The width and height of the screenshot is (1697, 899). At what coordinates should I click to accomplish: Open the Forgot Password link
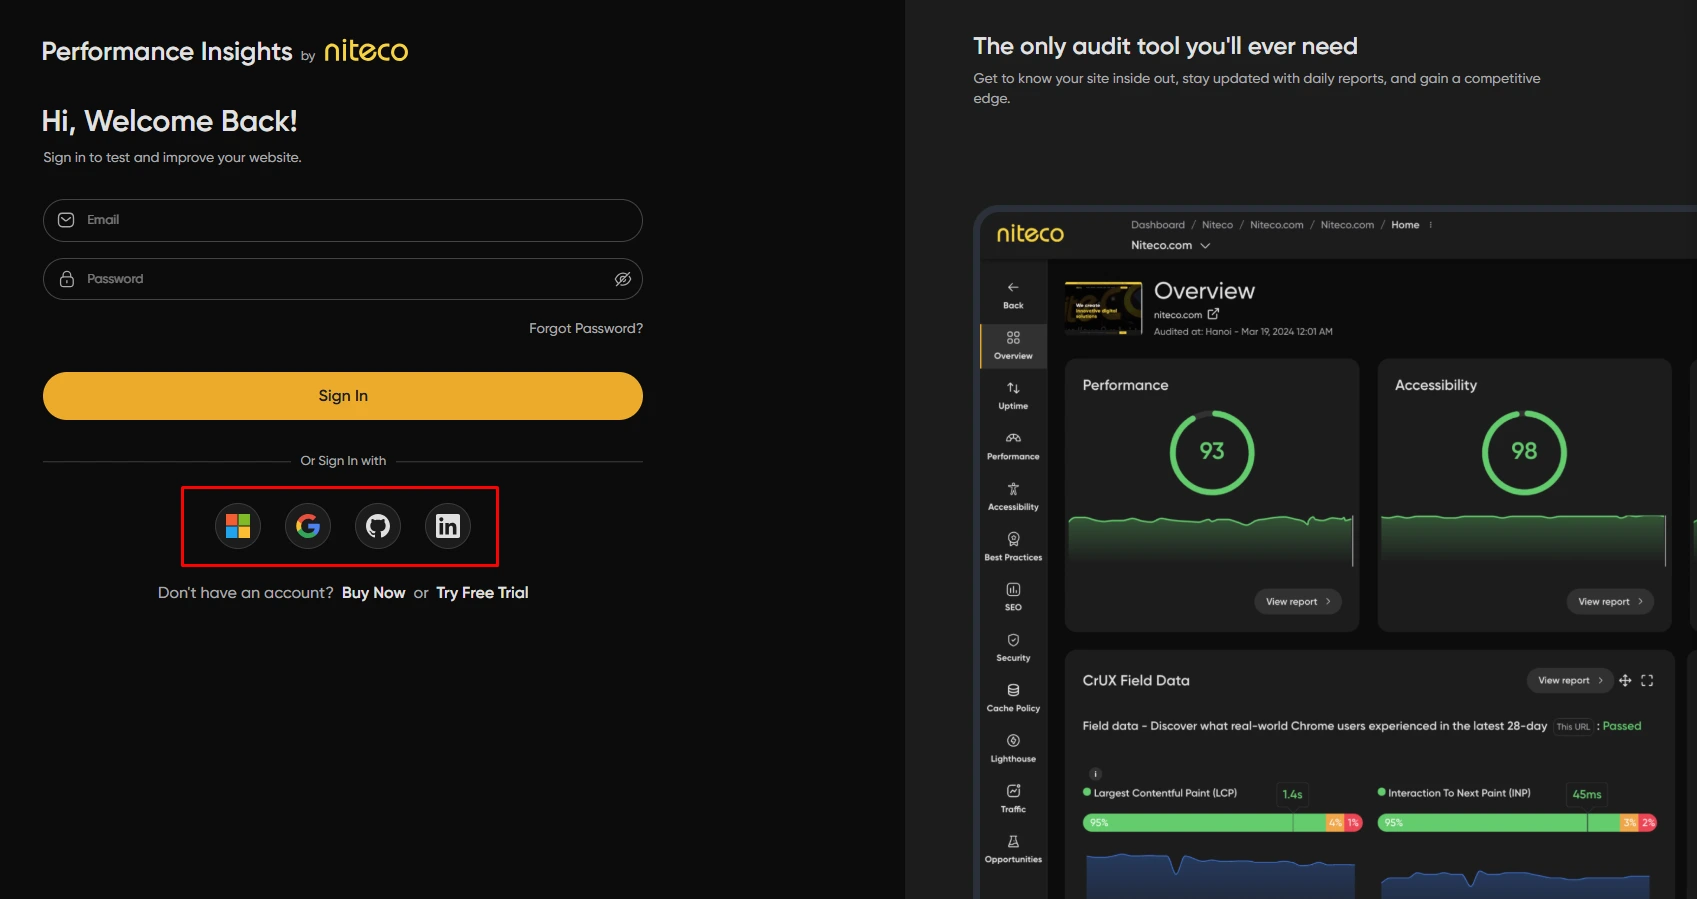coord(586,328)
